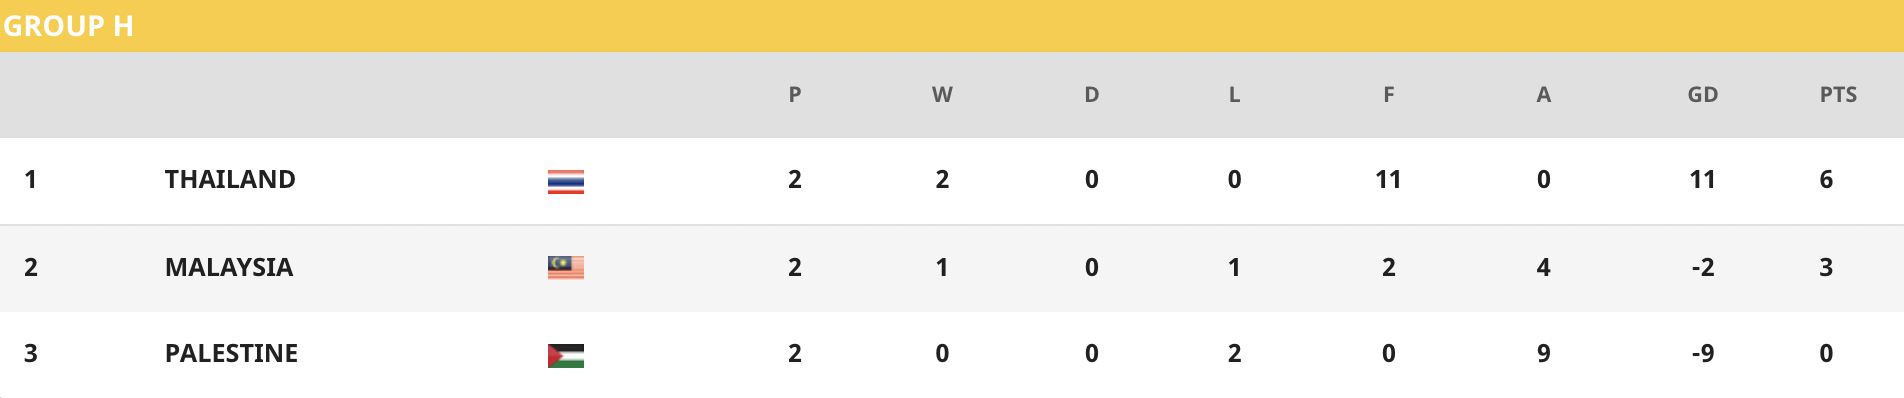Click the GD column header
This screenshot has width=1904, height=398.
coord(1703,95)
